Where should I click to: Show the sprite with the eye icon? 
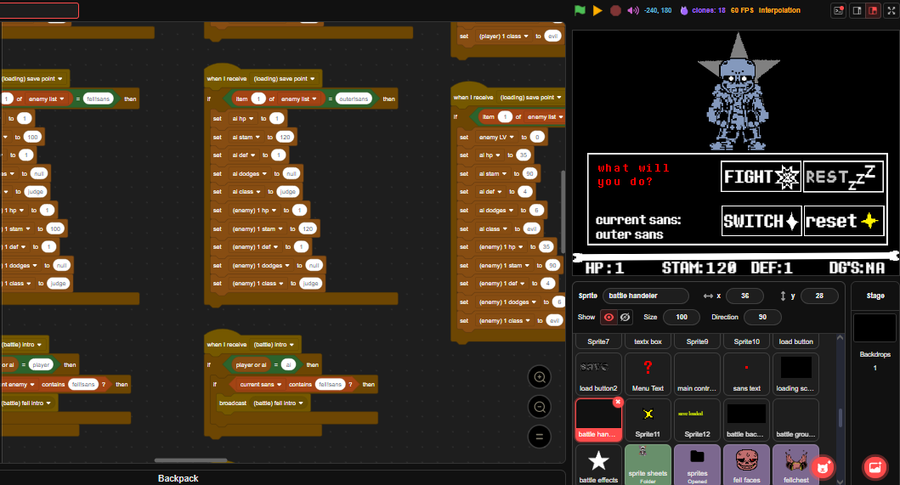(608, 317)
